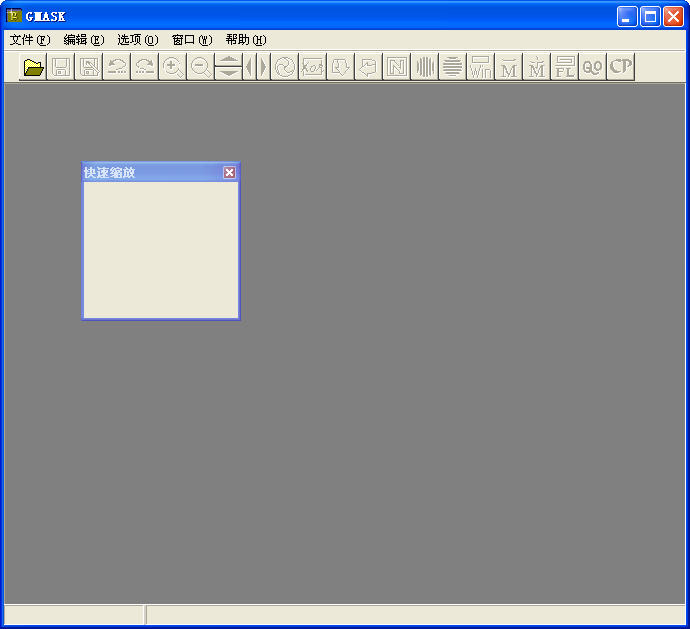Click the zoom out magnifier icon
Screen dimensions: 690x629
[x=201, y=67]
